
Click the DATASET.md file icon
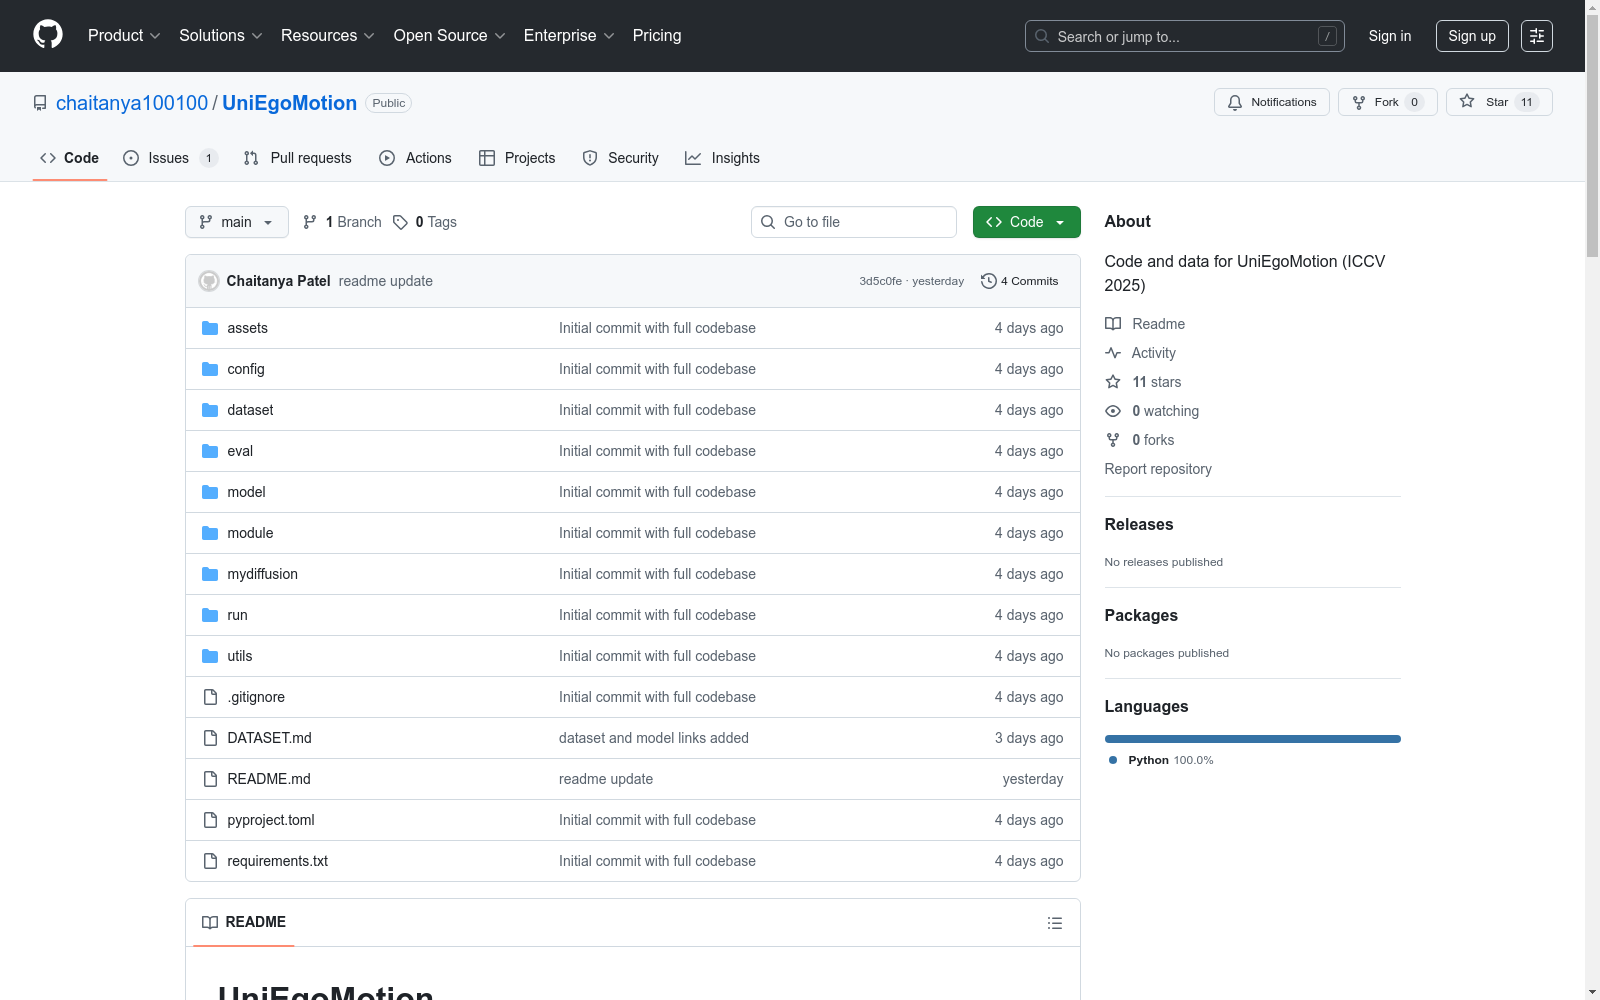click(x=210, y=738)
